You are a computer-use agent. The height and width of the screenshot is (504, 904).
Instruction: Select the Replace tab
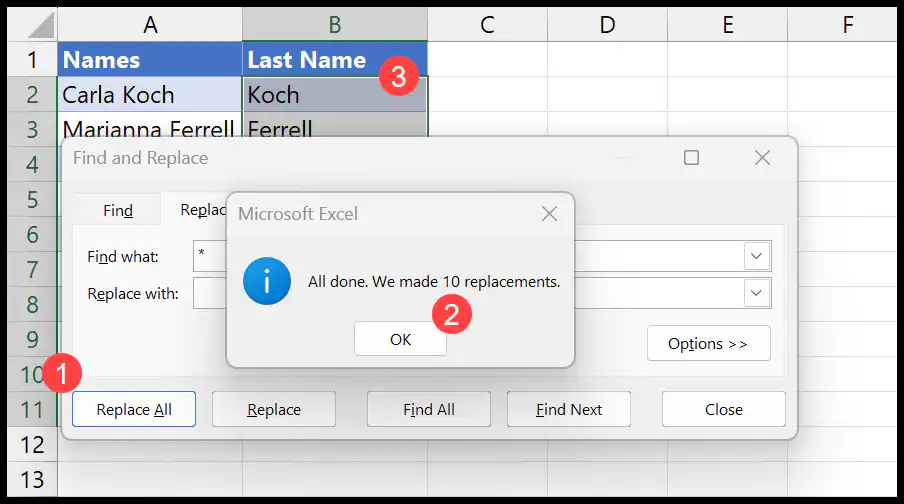[202, 210]
